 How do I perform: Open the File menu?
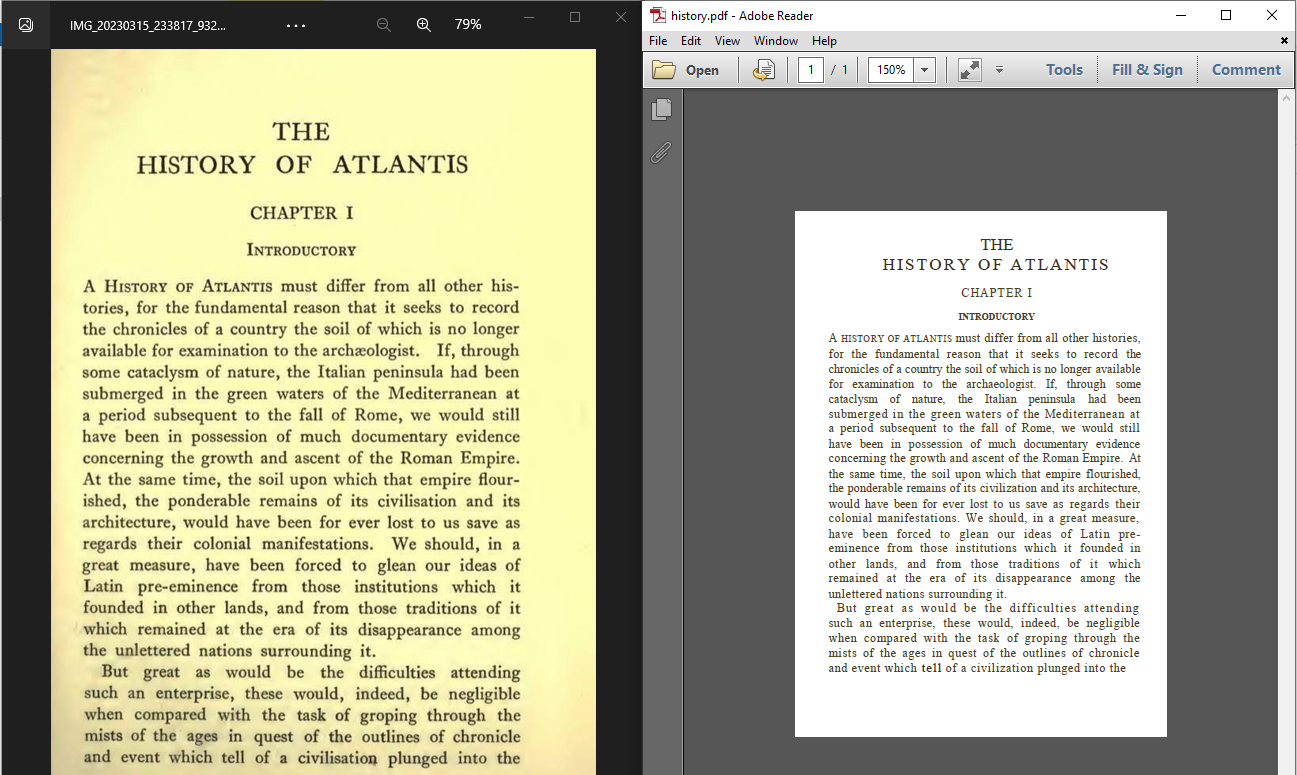[x=658, y=41]
